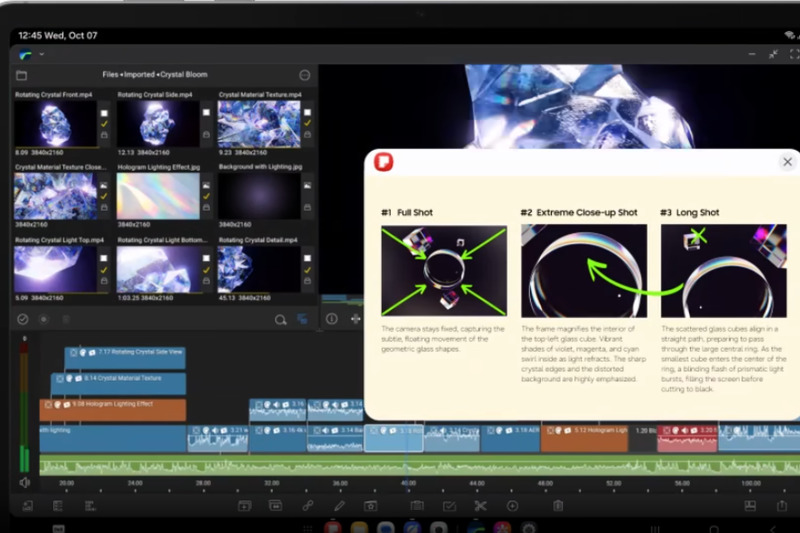The height and width of the screenshot is (533, 800).
Task: Click the first icon in bottom-left toolbar
Action: point(28,505)
